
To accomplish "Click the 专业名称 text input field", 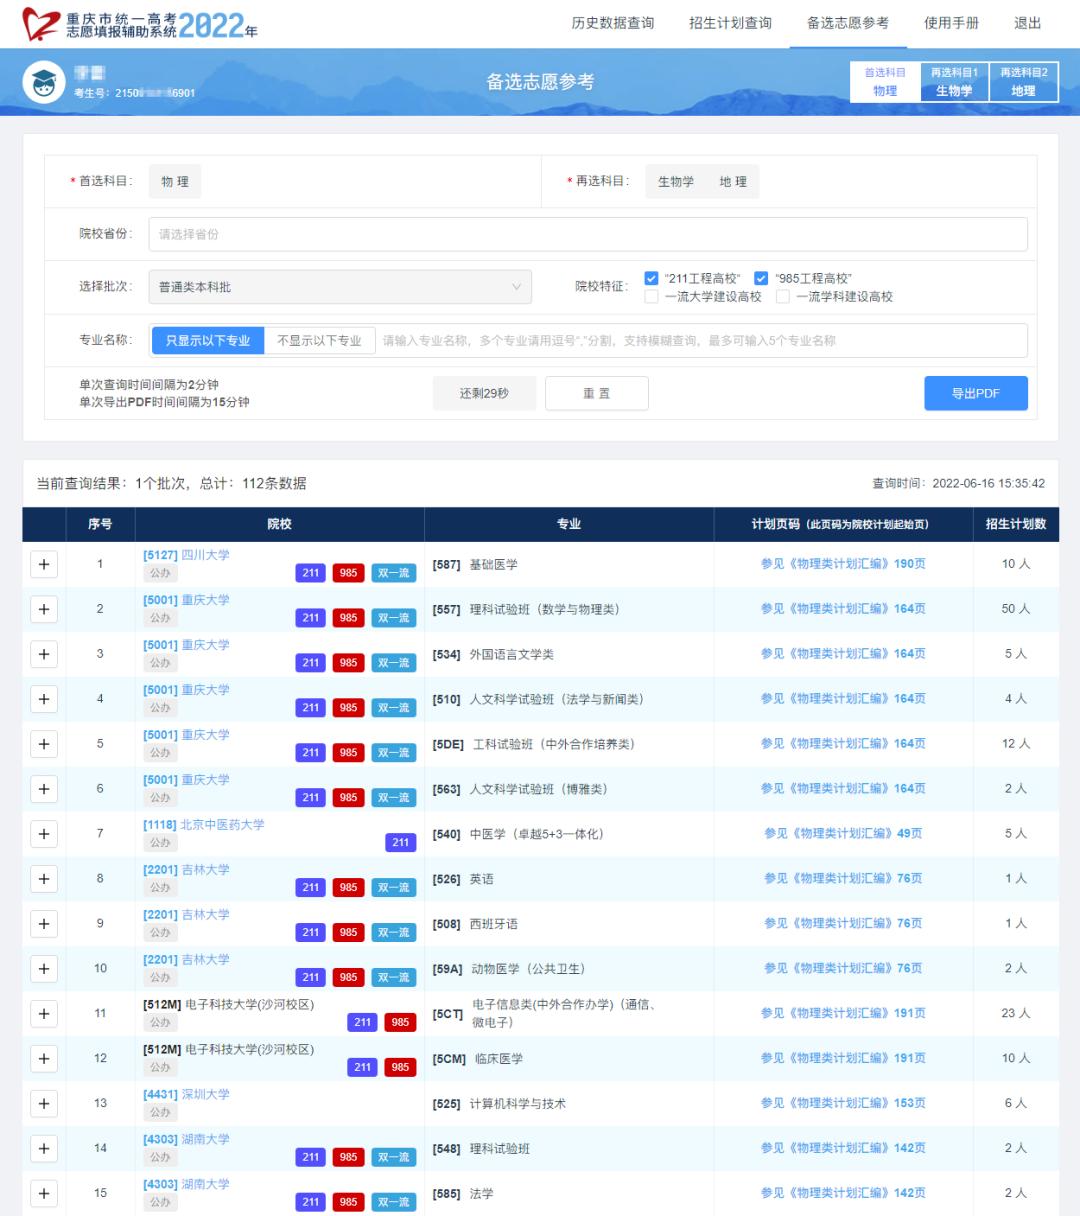I will pyautogui.click(x=700, y=341).
